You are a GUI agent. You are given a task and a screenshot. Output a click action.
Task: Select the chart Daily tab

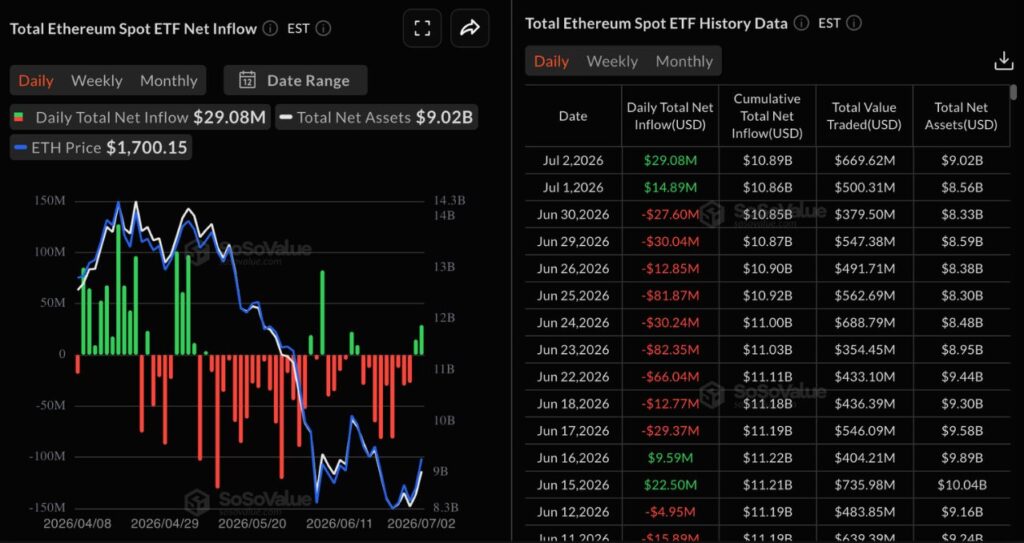[x=36, y=80]
